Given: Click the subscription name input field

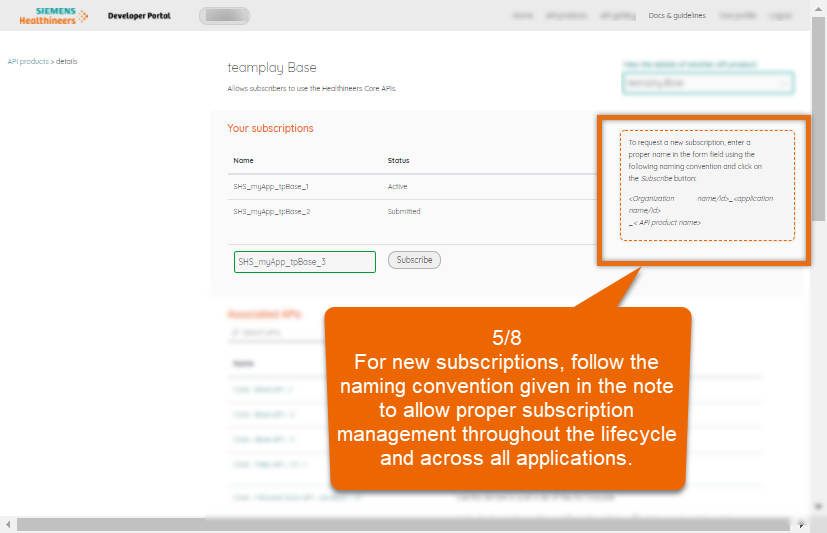Looking at the screenshot, I should point(305,261).
